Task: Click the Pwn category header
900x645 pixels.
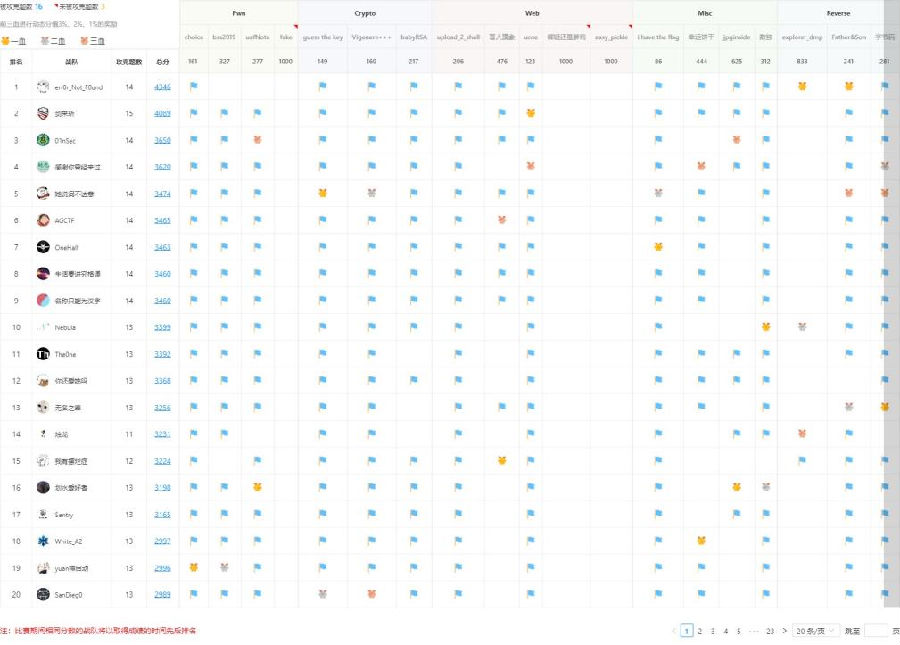Action: coord(239,13)
